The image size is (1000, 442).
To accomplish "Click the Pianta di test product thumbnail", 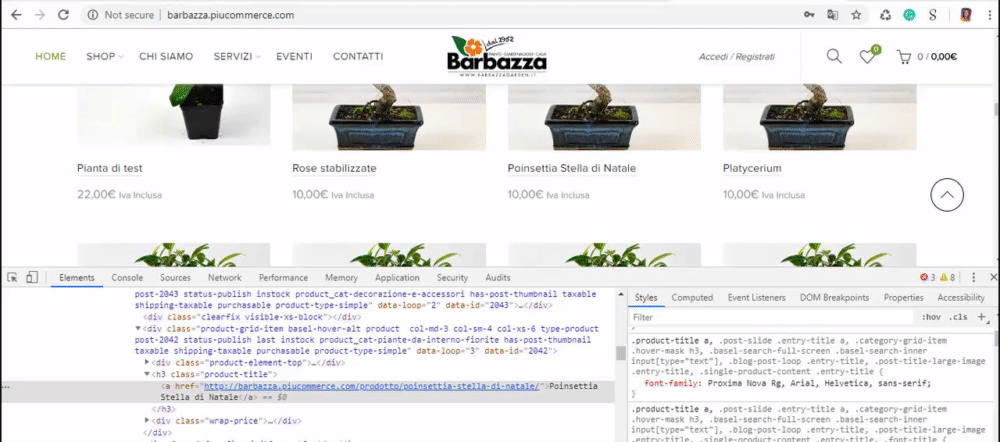I will coord(174,114).
